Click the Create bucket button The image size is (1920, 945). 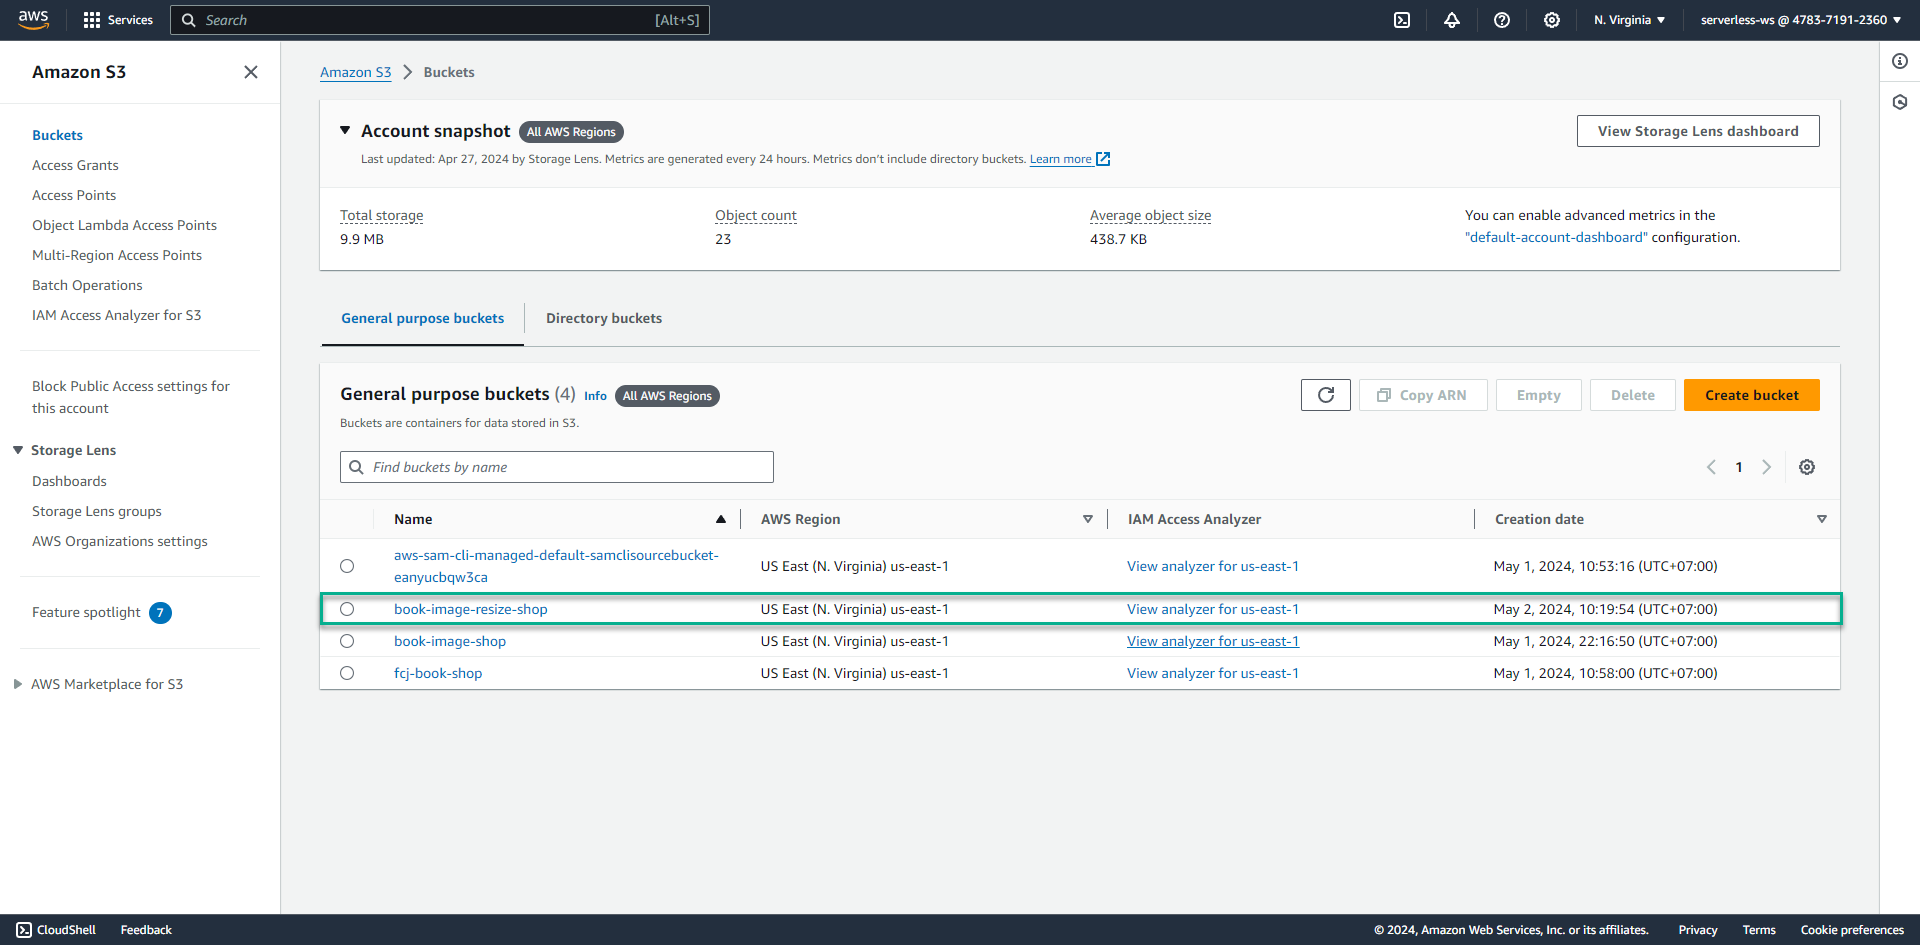point(1752,395)
